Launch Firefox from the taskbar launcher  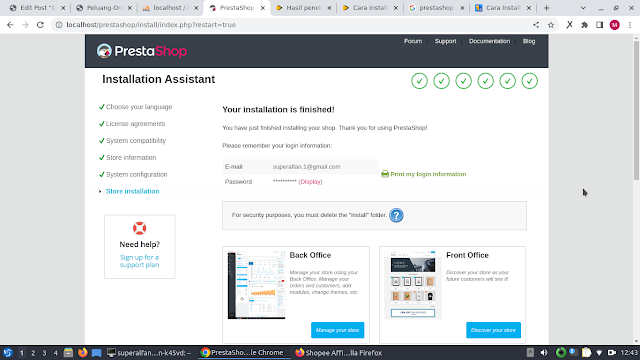click(82, 353)
